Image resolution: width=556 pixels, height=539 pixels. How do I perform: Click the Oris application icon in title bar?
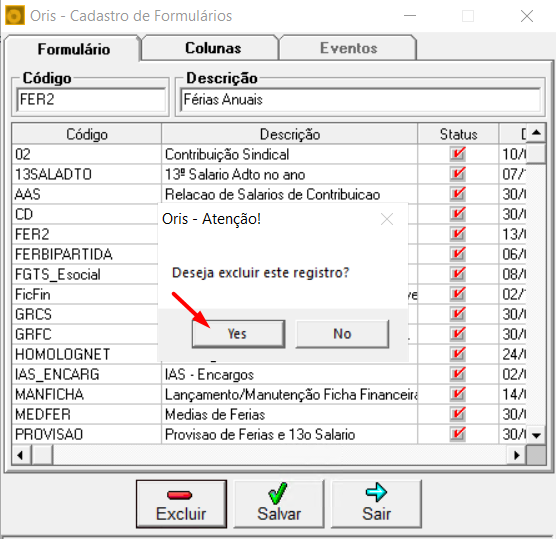(x=15, y=16)
